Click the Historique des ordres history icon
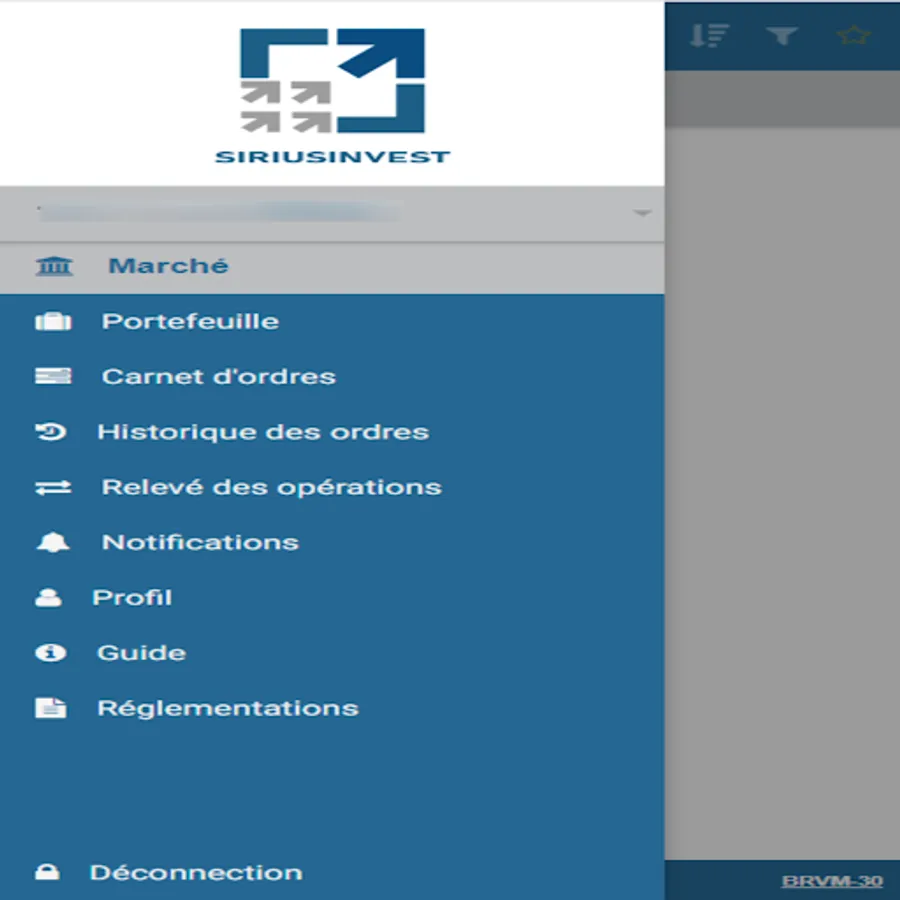900x900 pixels. click(51, 432)
